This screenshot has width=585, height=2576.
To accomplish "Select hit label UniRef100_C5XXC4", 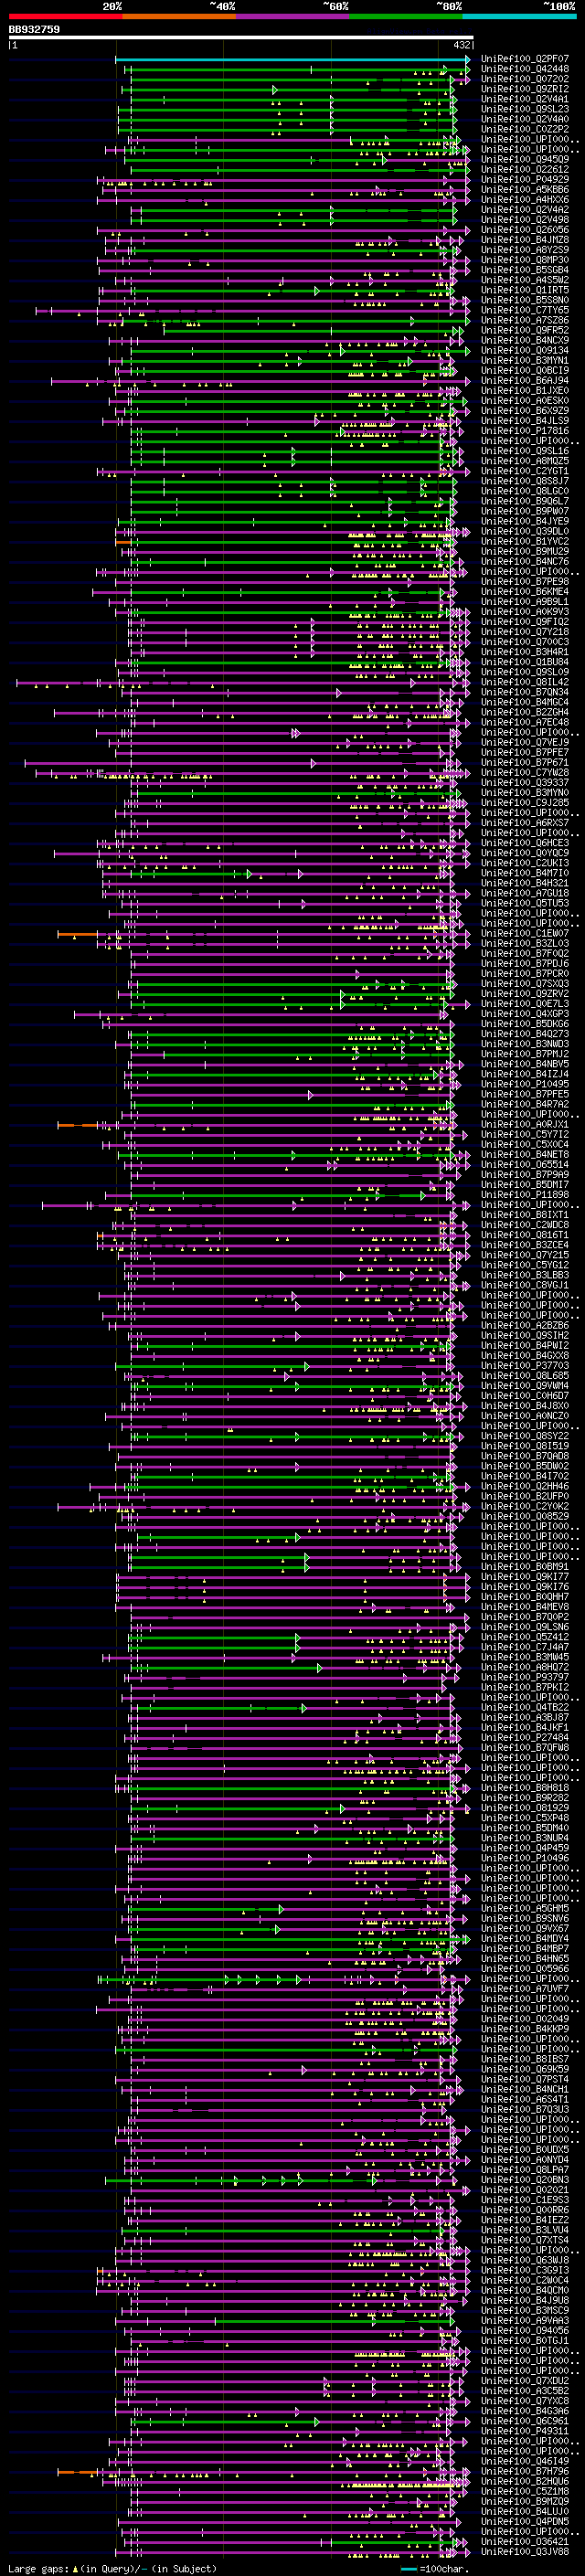I will click(x=525, y=1144).
